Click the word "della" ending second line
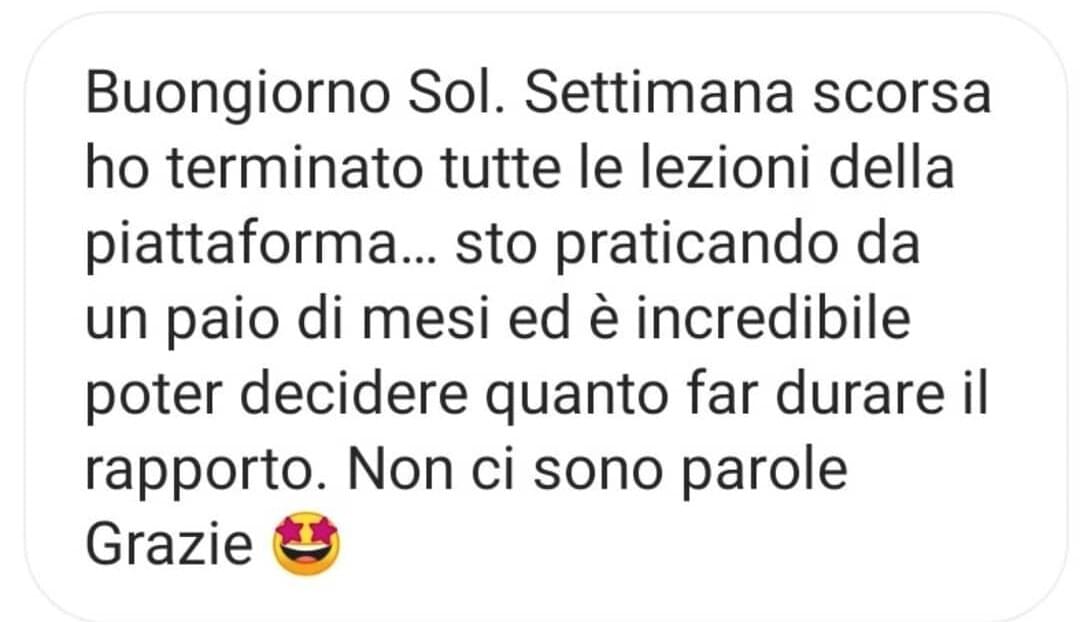 (891, 169)
